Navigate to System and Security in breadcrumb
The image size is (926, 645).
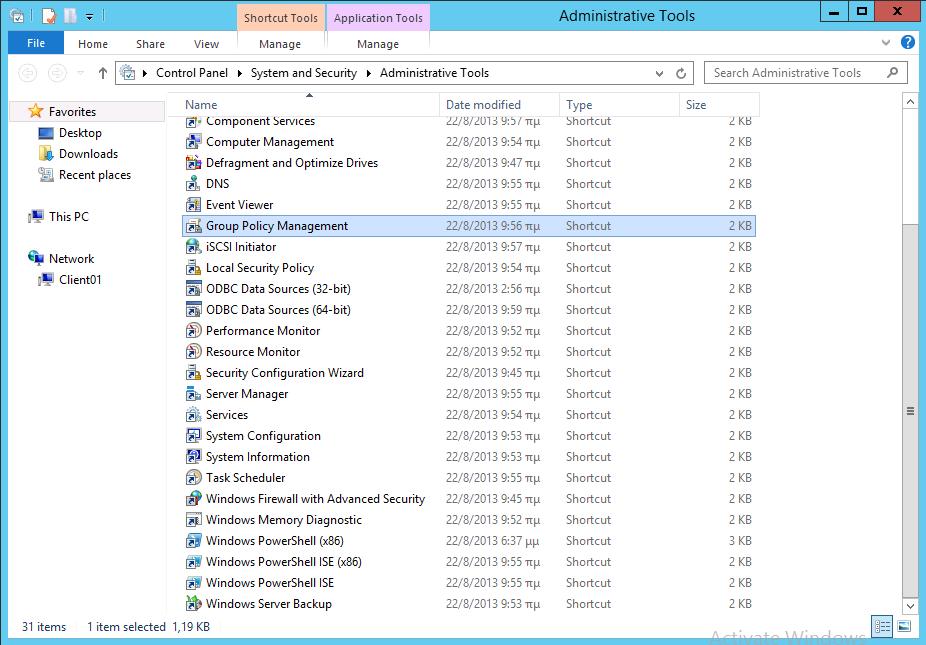pyautogui.click(x=304, y=73)
